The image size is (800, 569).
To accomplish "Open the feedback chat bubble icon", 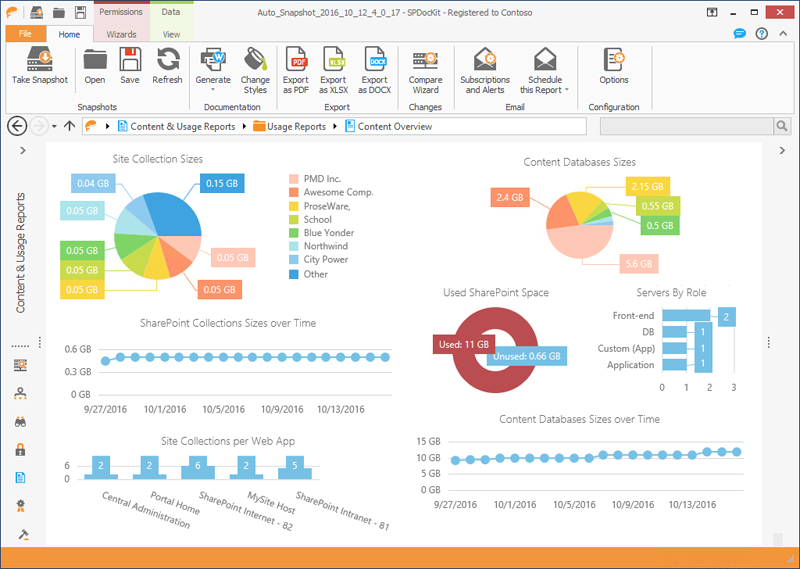I will pyautogui.click(x=739, y=34).
